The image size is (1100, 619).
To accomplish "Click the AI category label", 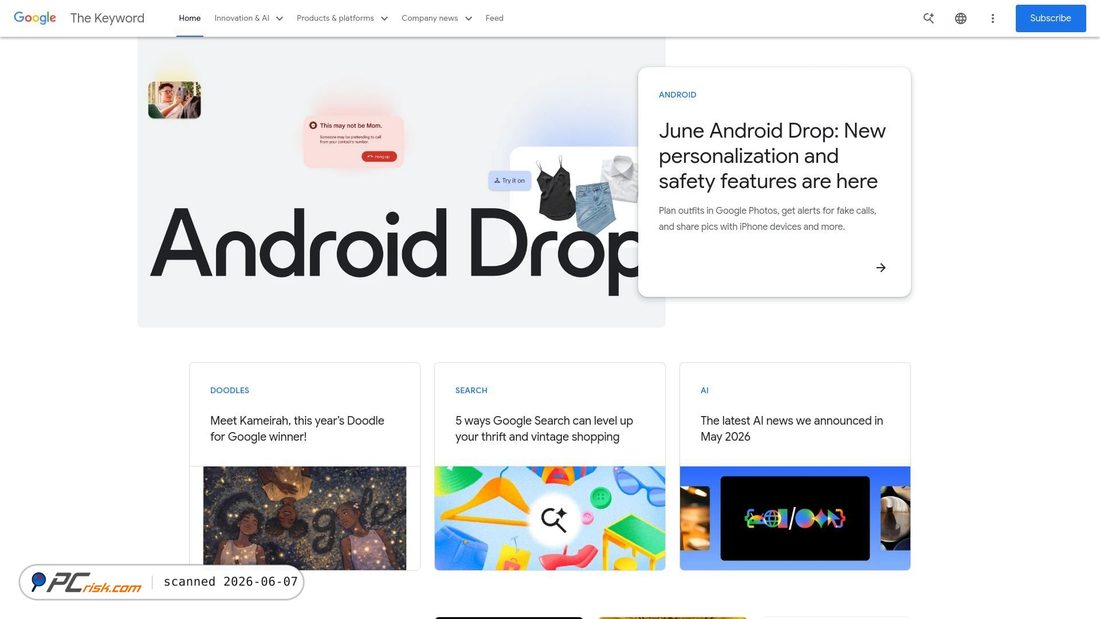I will [704, 390].
